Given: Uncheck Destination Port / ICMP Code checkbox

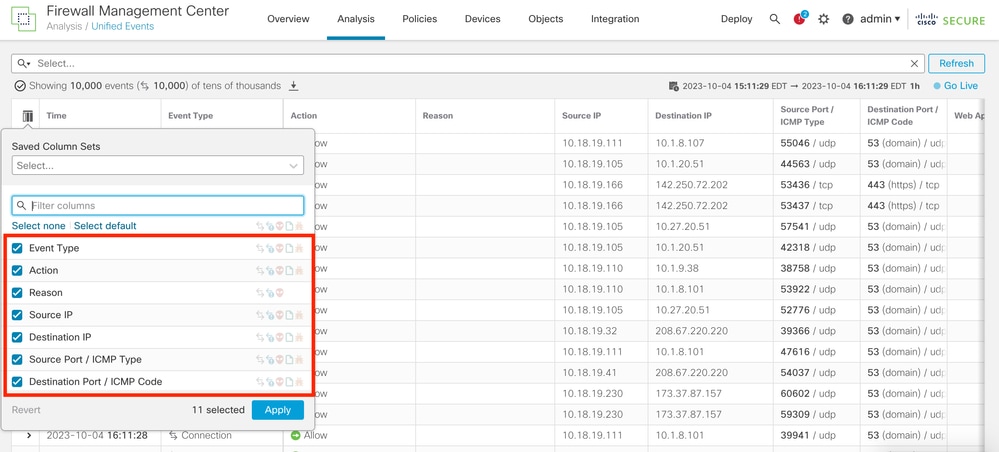Looking at the screenshot, I should click(x=17, y=382).
